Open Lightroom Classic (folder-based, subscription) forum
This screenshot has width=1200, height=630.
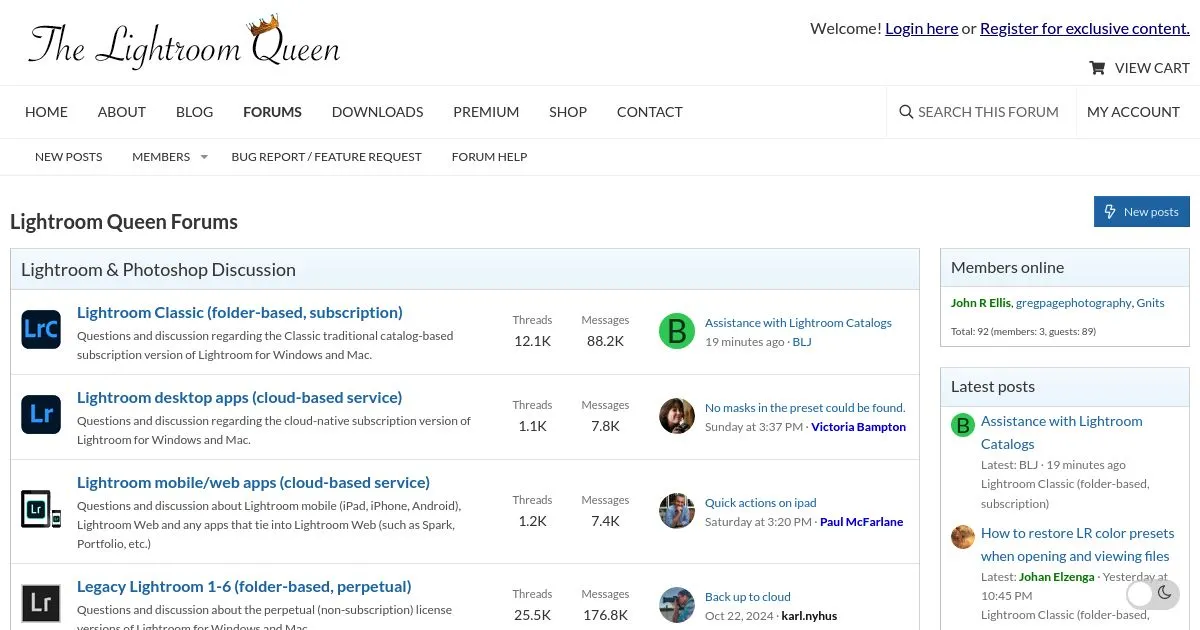[x=240, y=312]
